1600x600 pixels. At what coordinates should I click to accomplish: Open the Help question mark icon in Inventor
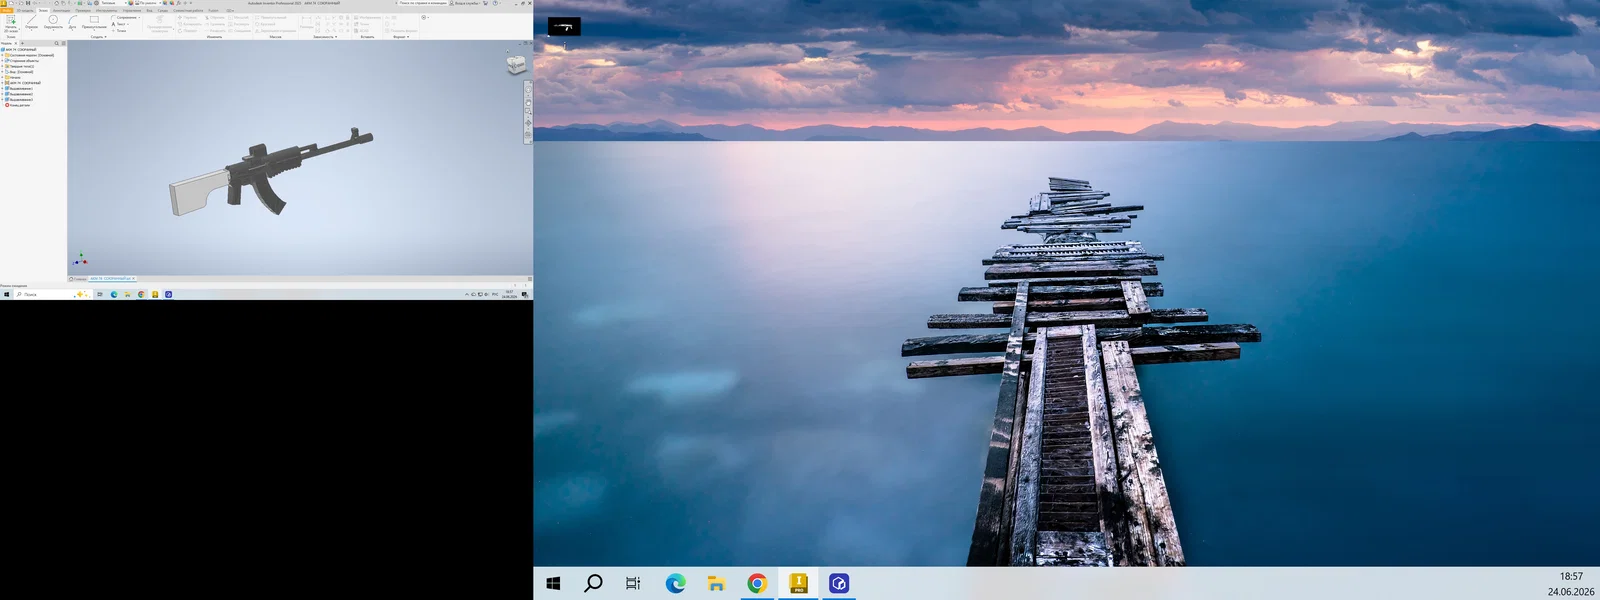(495, 3)
